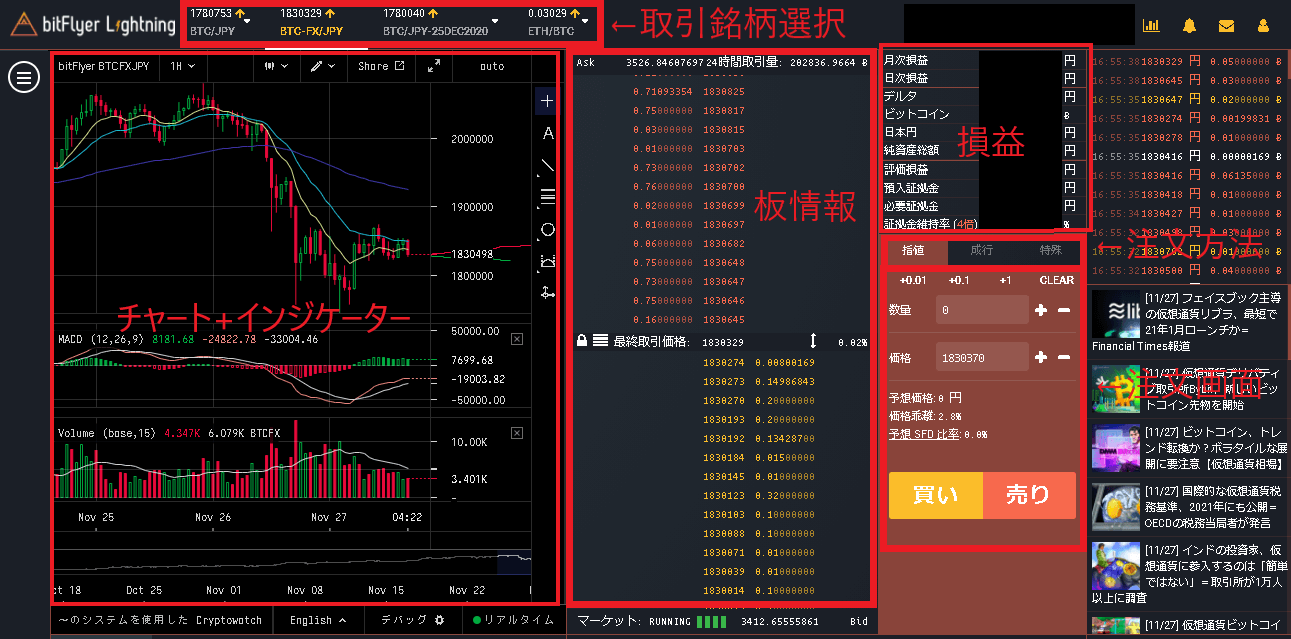
Task: Expand the ETH/BTC dropdown arrow
Action: coord(584,19)
